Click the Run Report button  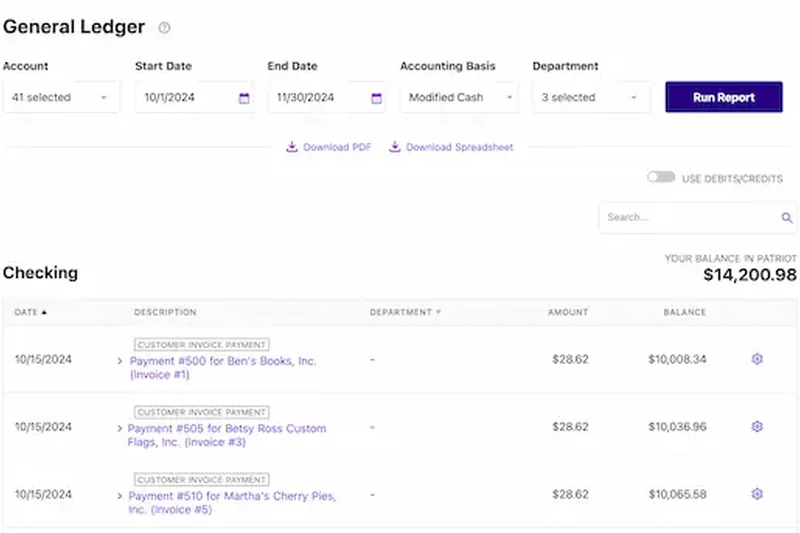(723, 97)
